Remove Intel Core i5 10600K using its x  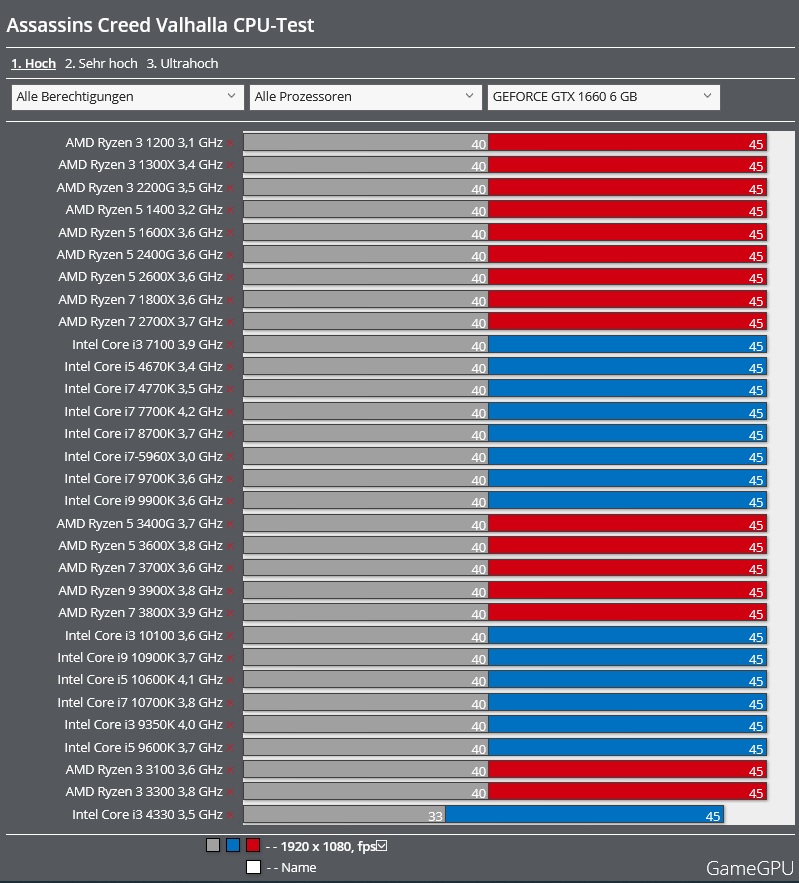[x=230, y=681]
